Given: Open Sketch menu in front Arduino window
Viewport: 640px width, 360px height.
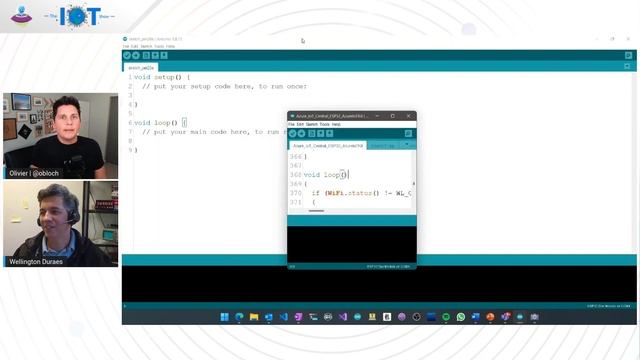Looking at the screenshot, I should (x=312, y=124).
